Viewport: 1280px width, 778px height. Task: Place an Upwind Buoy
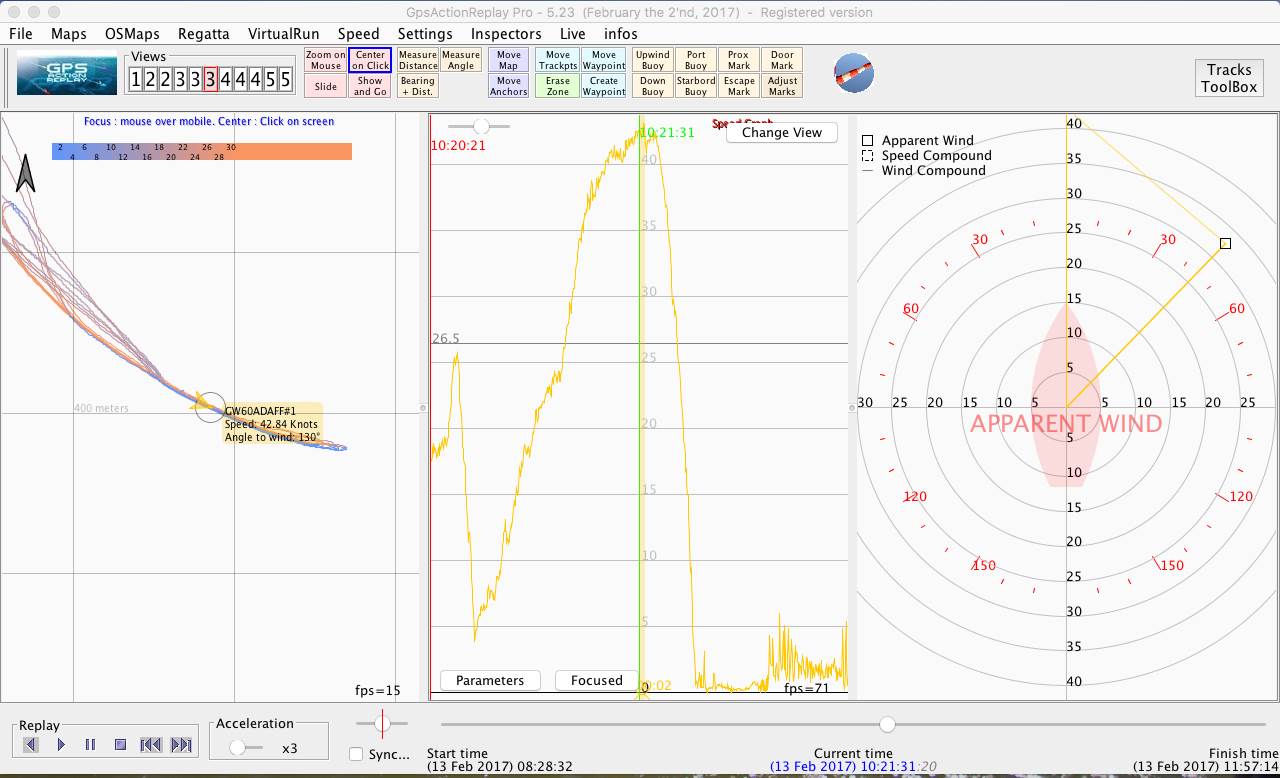point(652,59)
